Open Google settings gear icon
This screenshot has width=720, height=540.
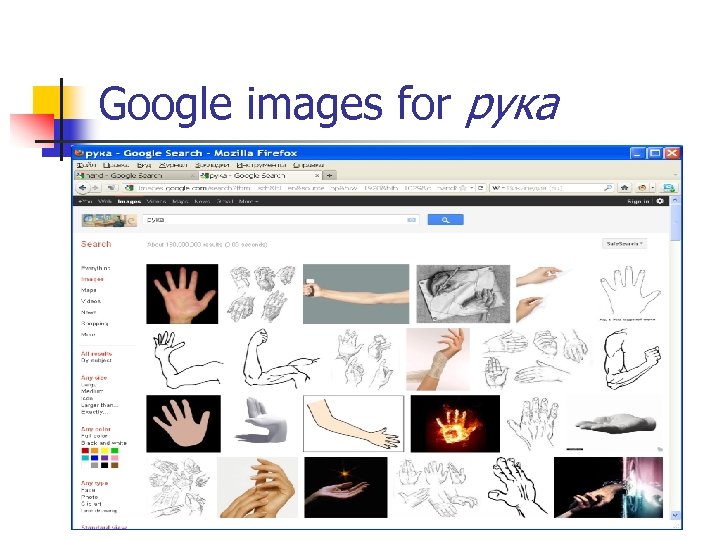click(660, 201)
